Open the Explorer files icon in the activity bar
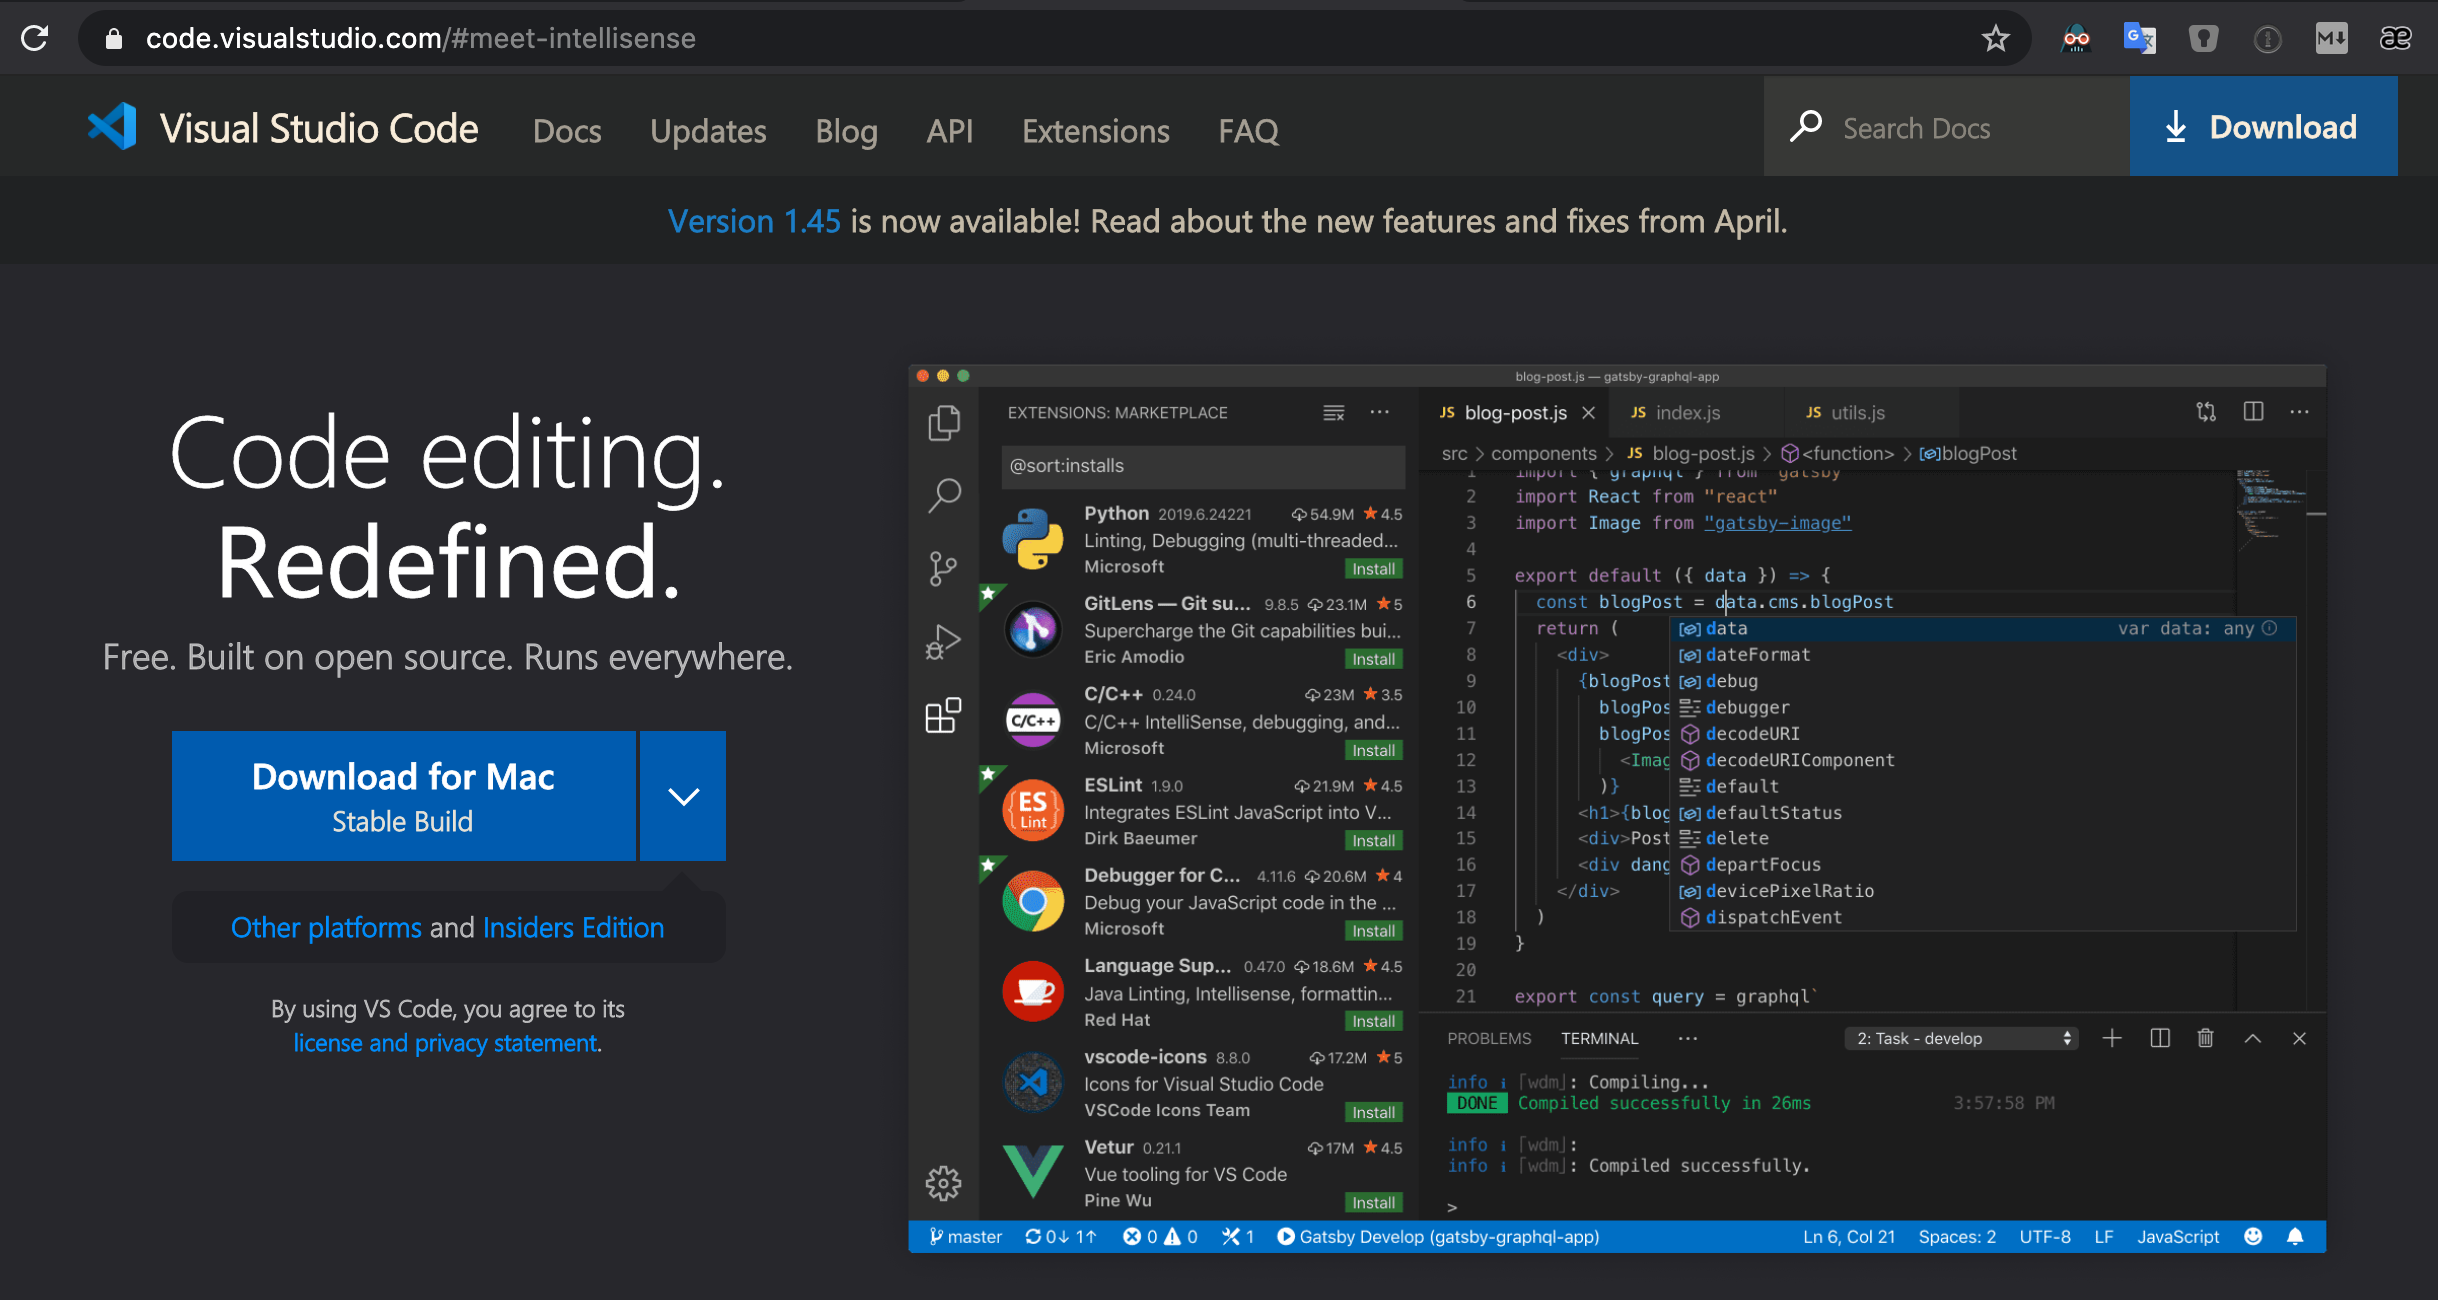 [943, 423]
